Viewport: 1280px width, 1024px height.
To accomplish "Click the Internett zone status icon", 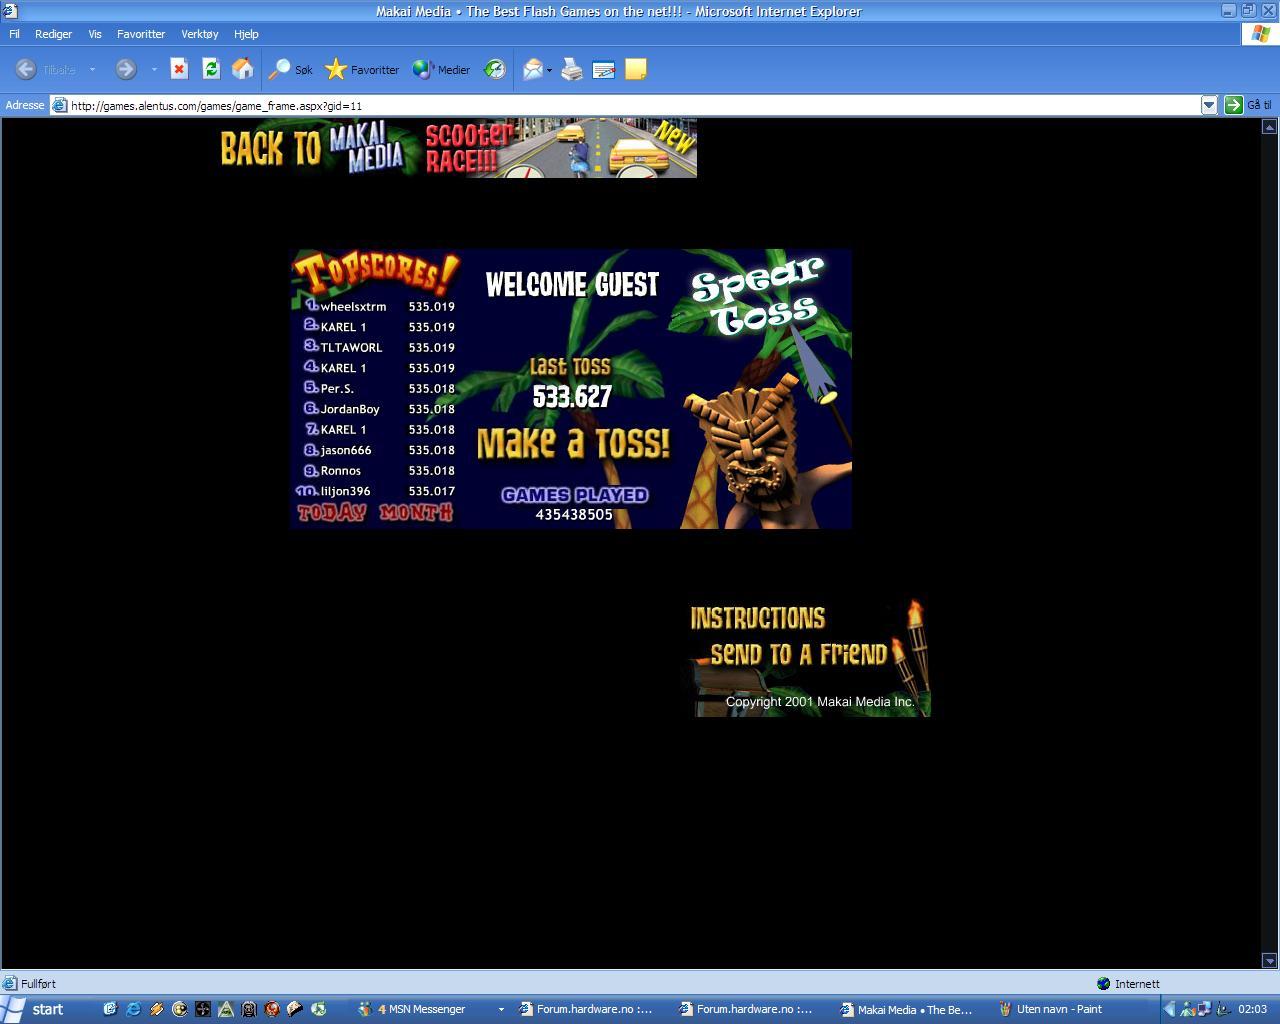I will [1104, 984].
